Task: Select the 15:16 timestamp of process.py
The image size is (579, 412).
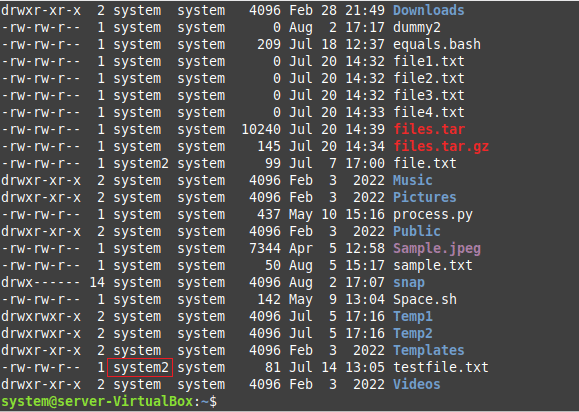Action: (x=365, y=214)
